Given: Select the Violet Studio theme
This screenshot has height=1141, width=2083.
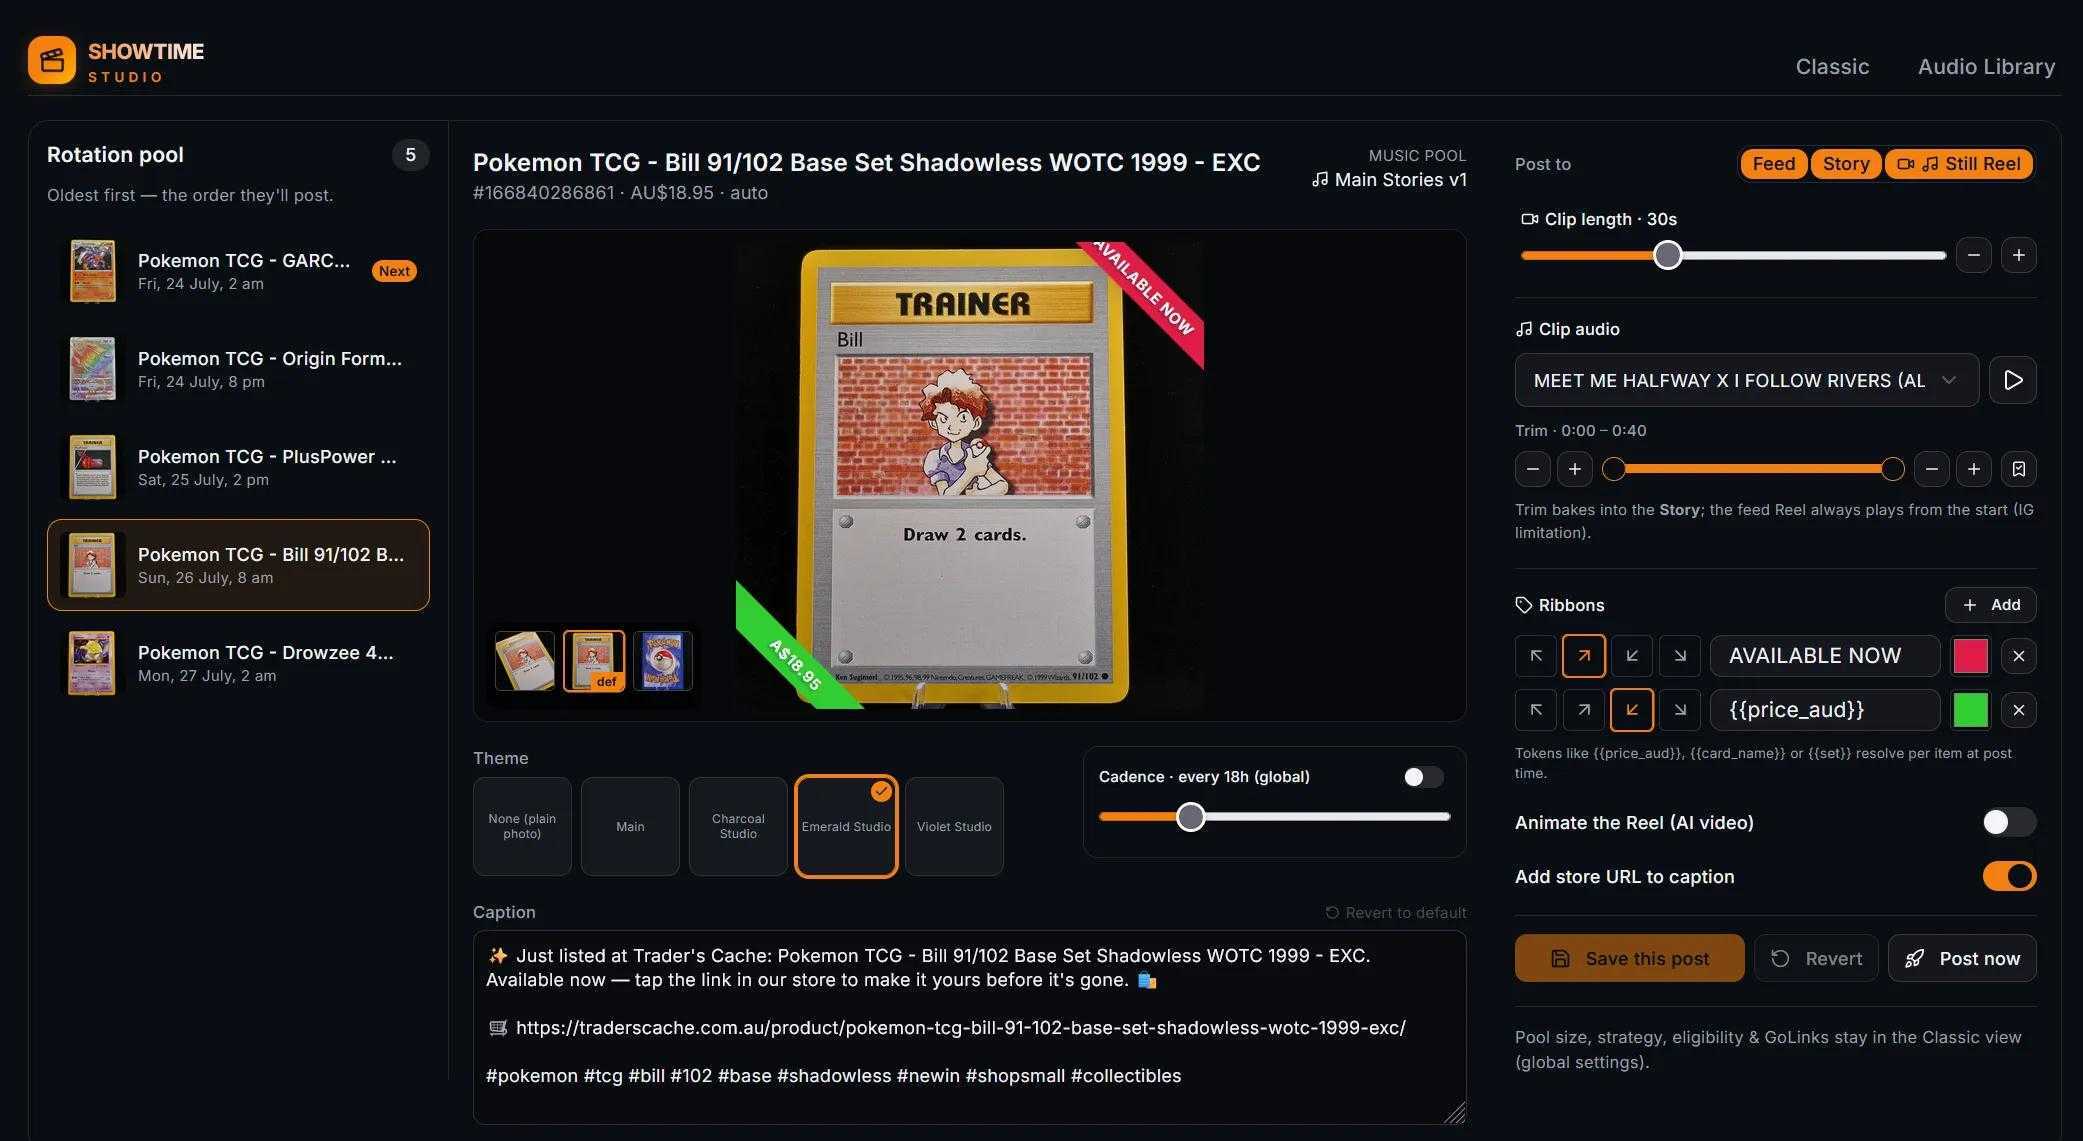Looking at the screenshot, I should pos(954,826).
